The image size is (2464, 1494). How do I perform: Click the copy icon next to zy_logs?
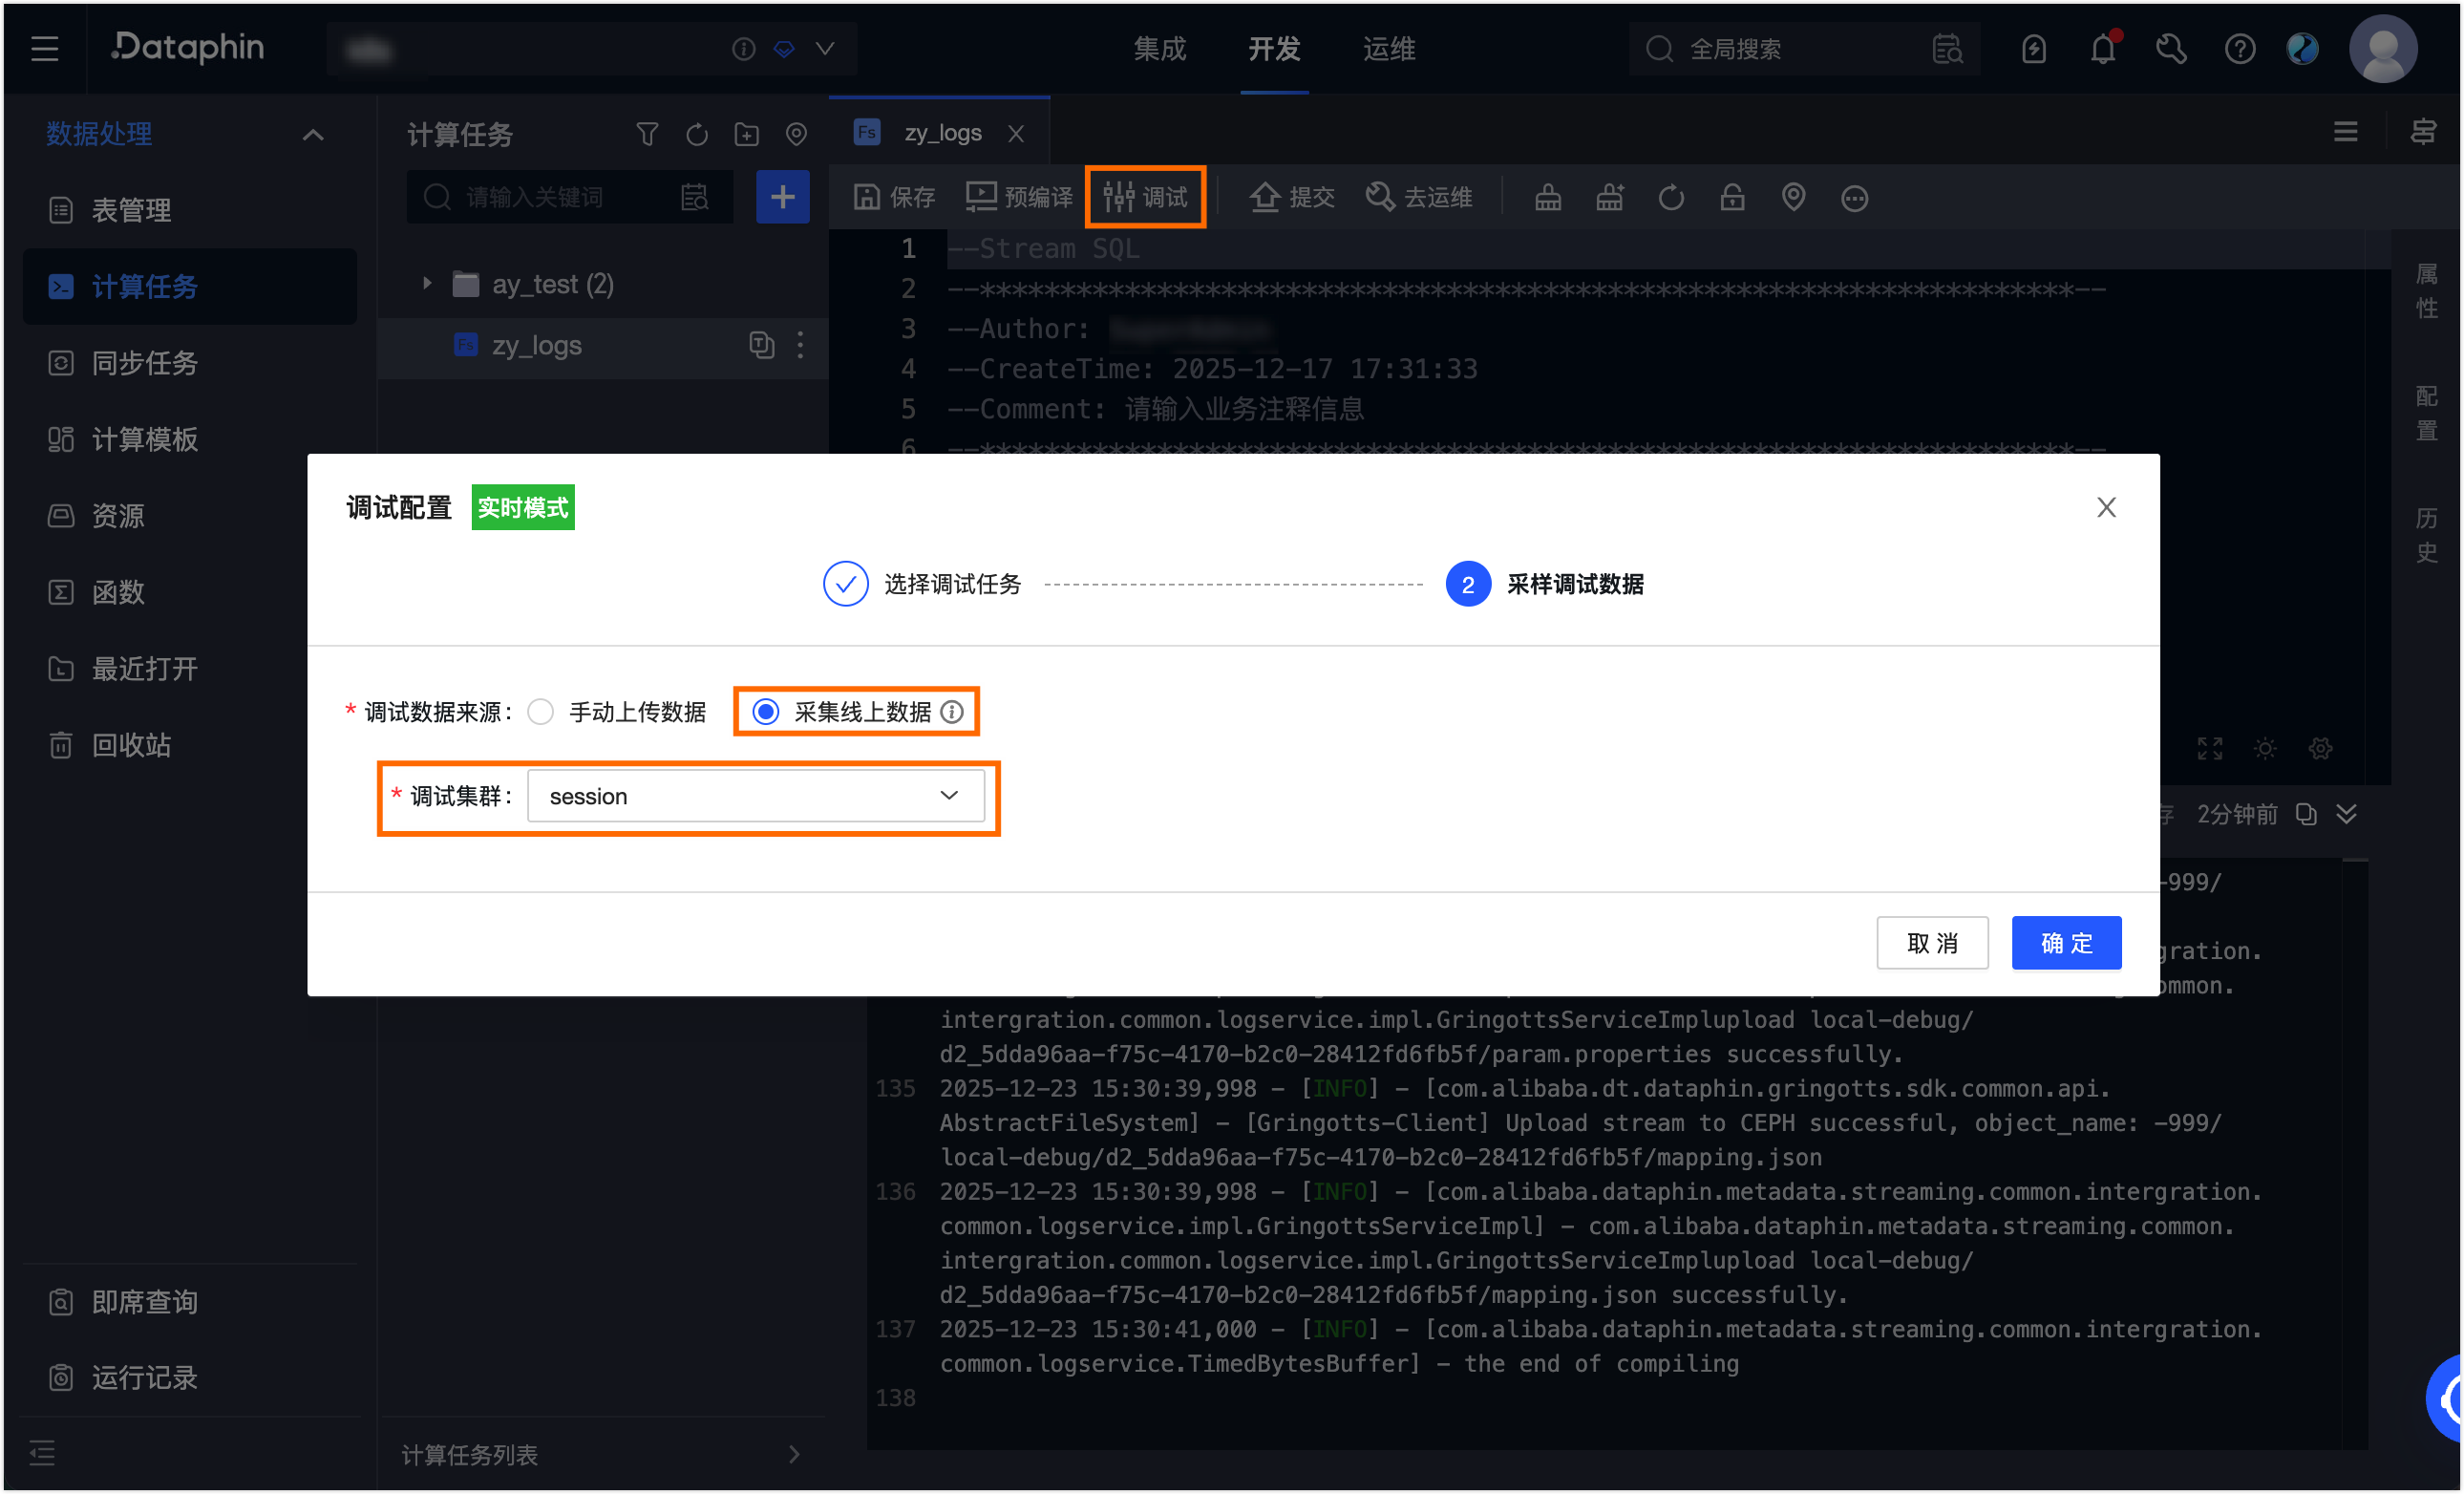click(761, 345)
